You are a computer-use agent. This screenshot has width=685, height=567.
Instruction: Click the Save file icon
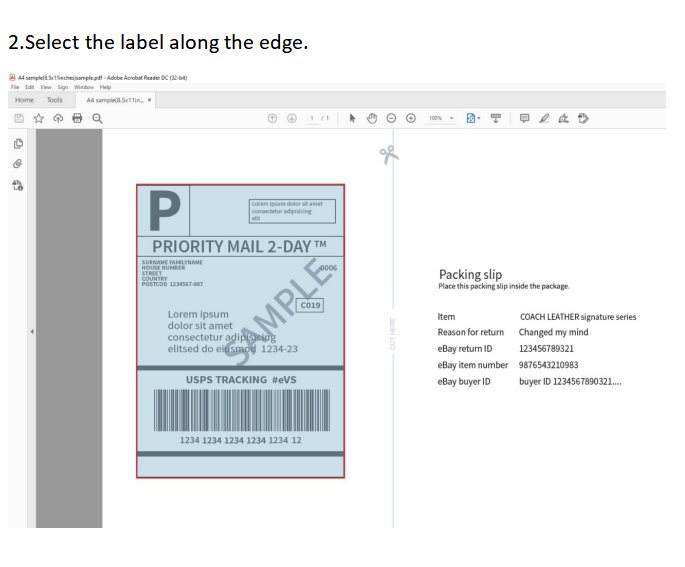(19, 118)
